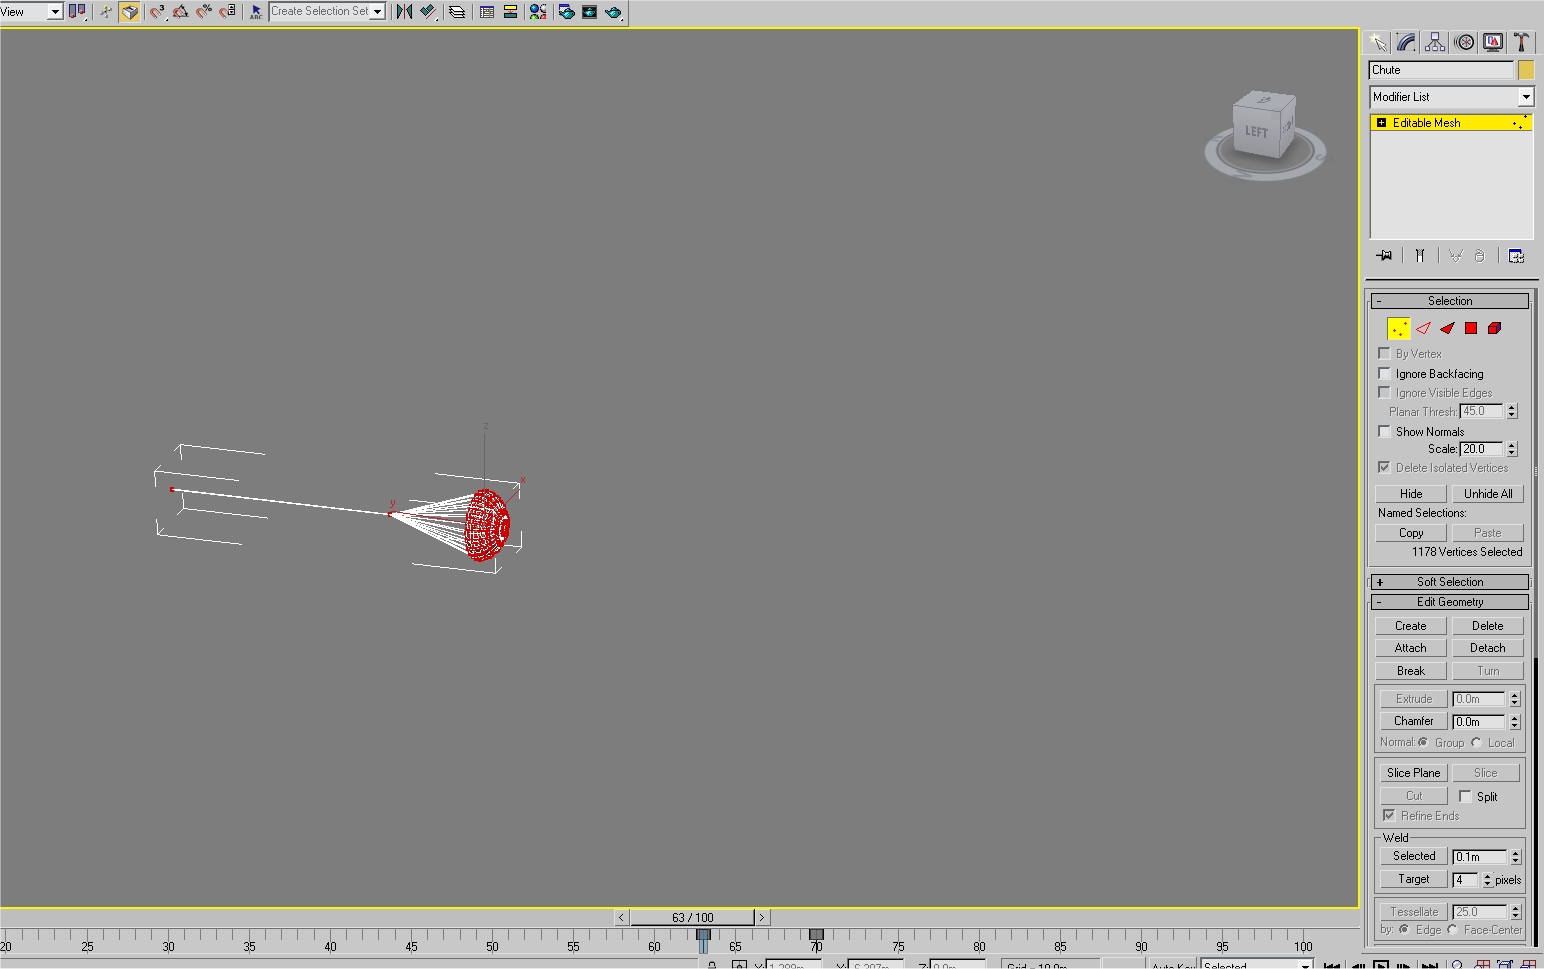
Task: Increase the Normals Scale spinner value
Action: [x=1512, y=445]
